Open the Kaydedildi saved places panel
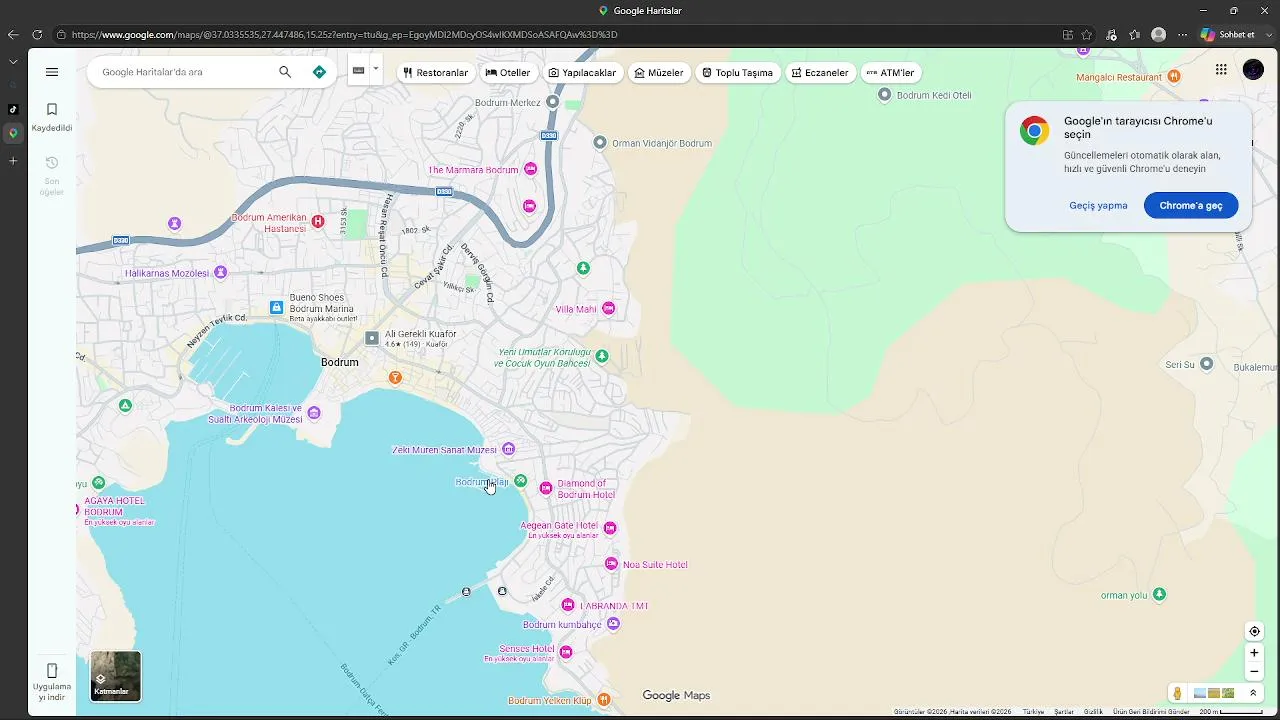Image resolution: width=1280 pixels, height=720 pixels. [x=52, y=116]
